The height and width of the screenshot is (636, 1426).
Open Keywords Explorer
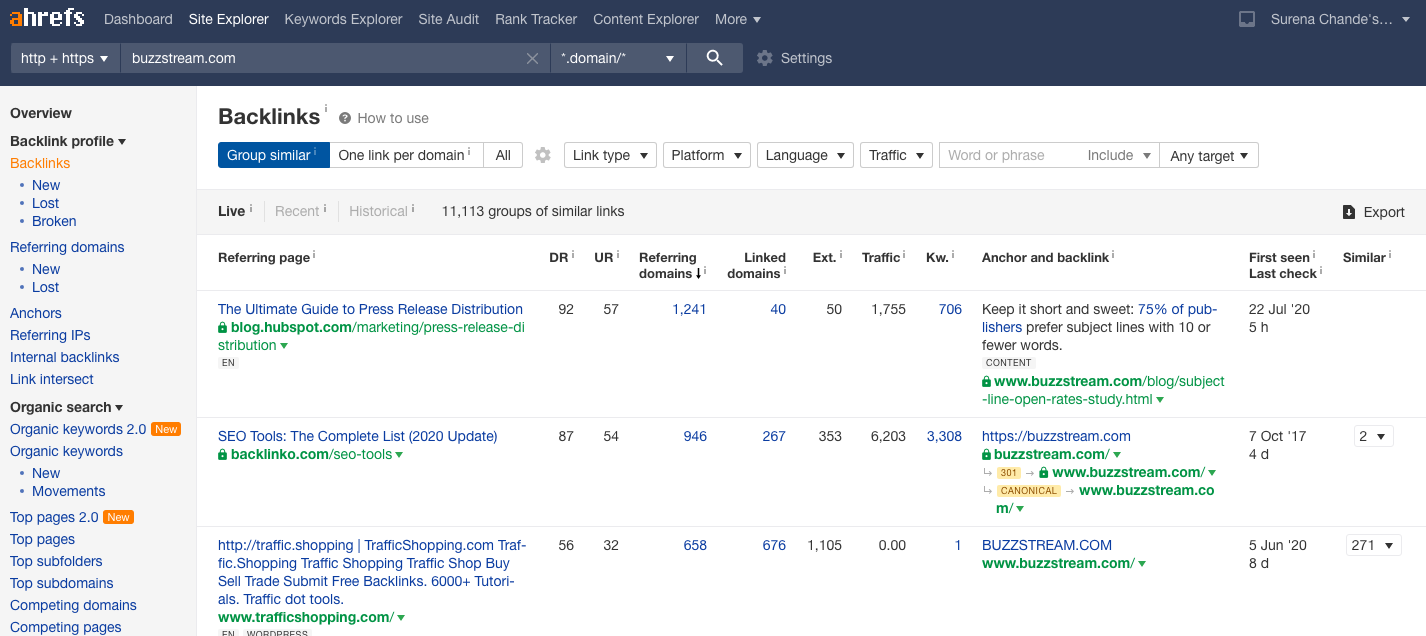coord(343,19)
